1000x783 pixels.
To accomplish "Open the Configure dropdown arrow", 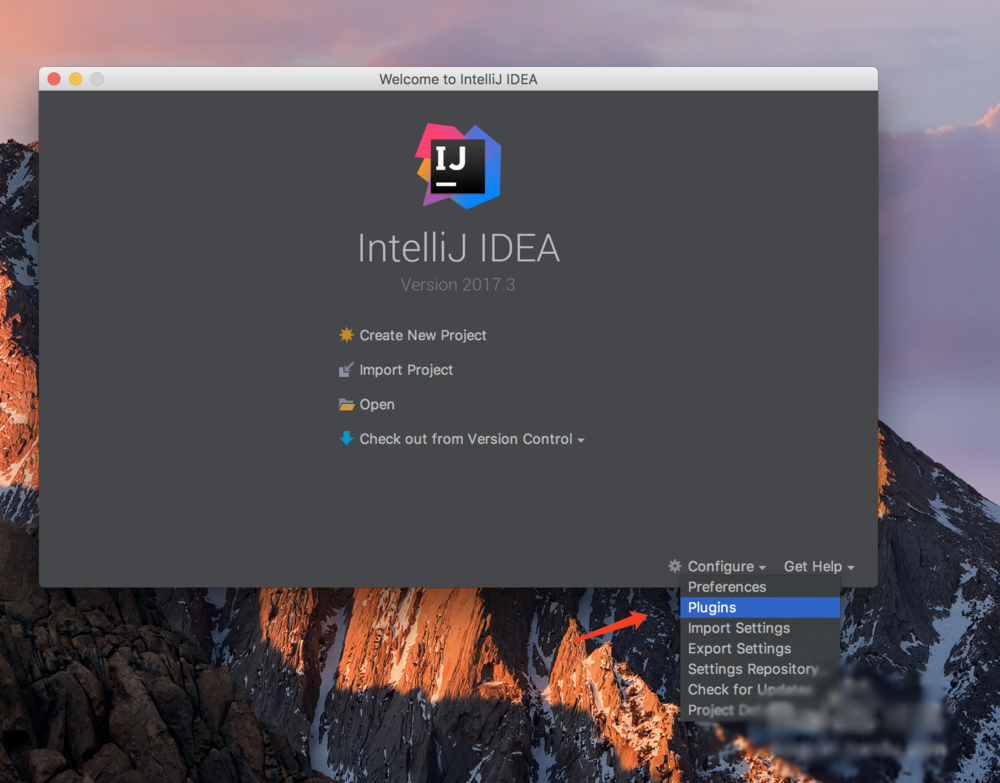I will (763, 566).
